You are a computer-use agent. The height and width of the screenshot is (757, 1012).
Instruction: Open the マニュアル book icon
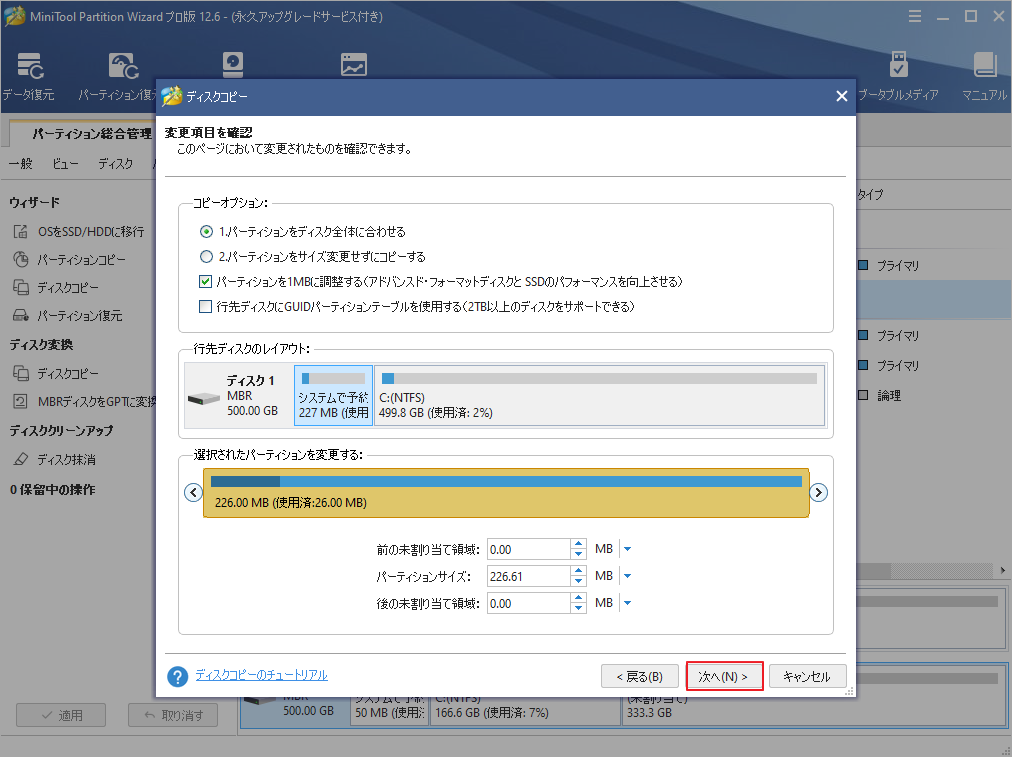coord(984,68)
